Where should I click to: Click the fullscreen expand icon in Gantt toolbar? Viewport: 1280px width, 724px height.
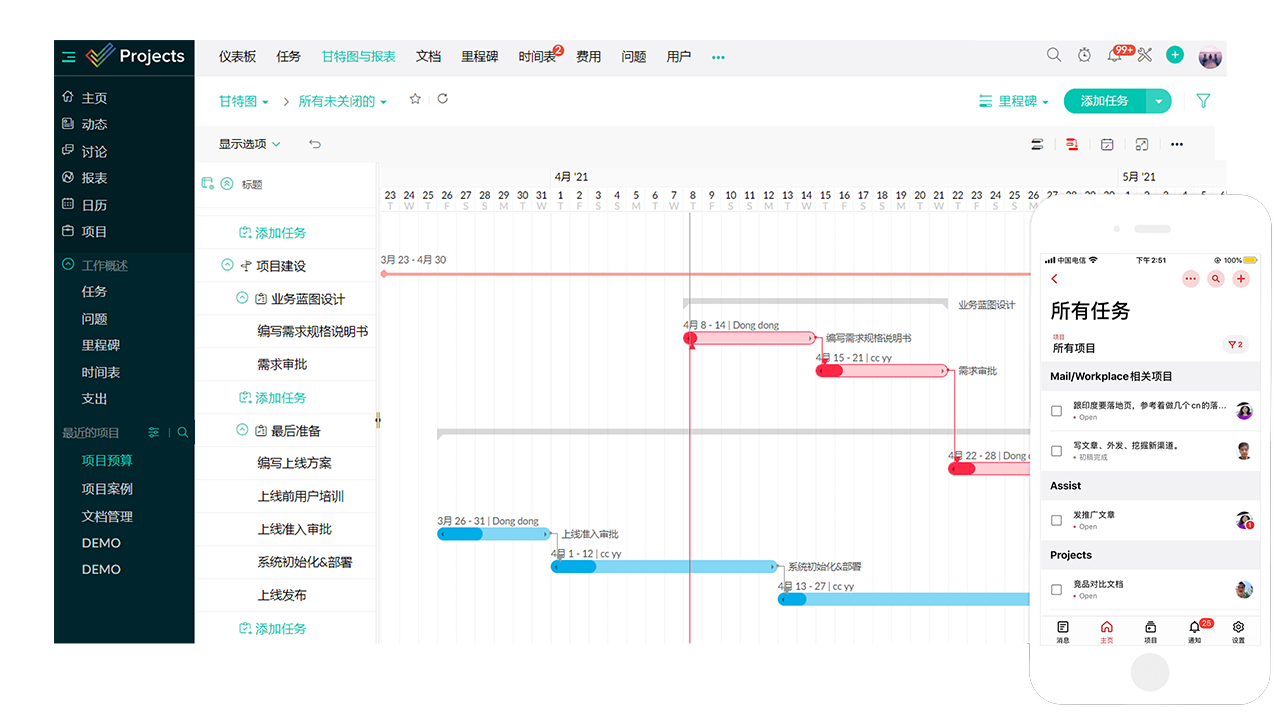pos(1142,144)
